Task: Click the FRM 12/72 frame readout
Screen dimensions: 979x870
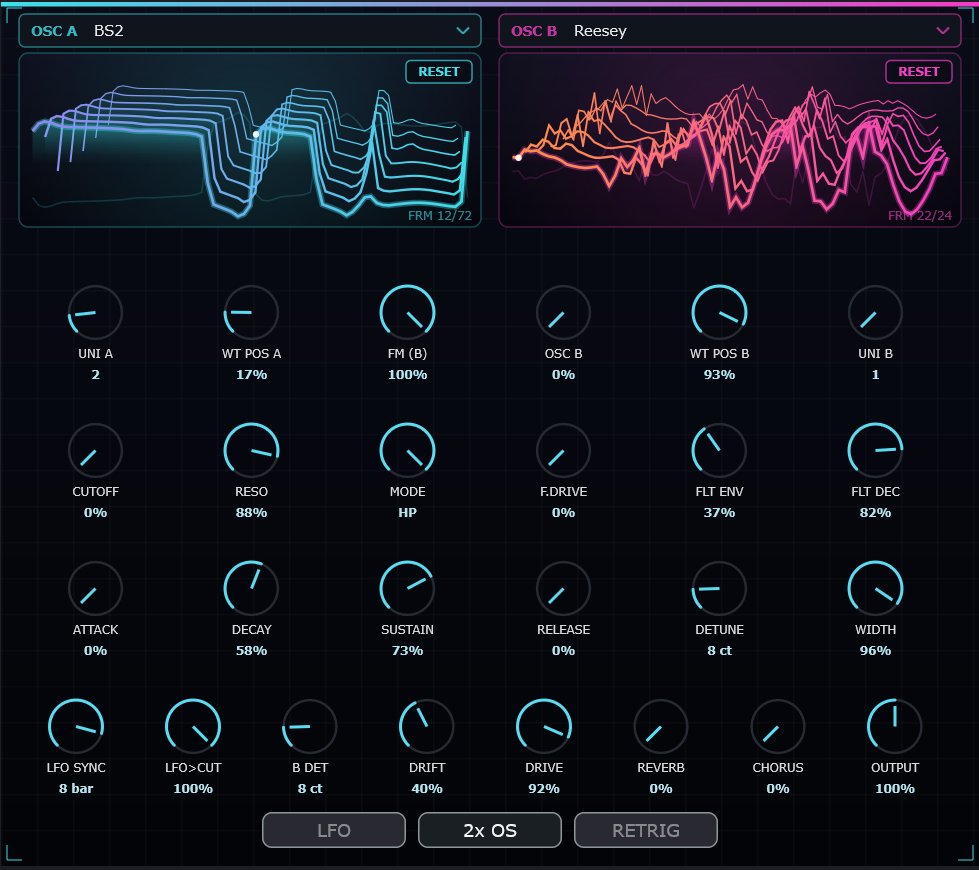Action: click(440, 215)
